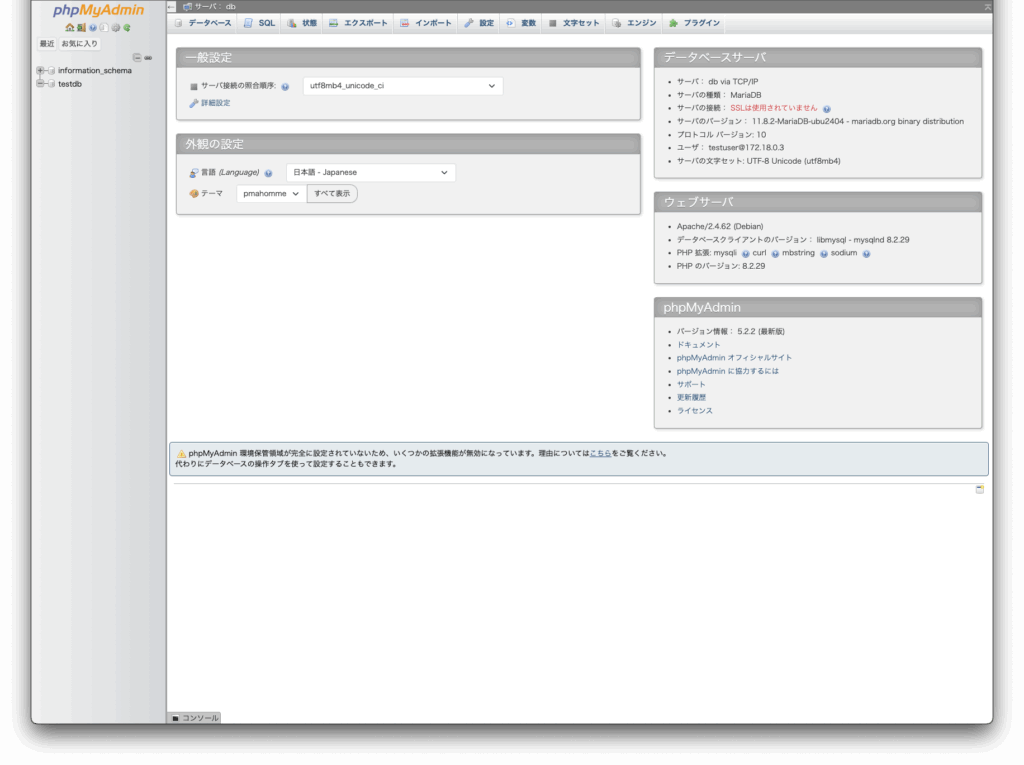The width and height of the screenshot is (1024, 765).
Task: Click the collapse-all icon in navigation tree
Action: [136, 57]
